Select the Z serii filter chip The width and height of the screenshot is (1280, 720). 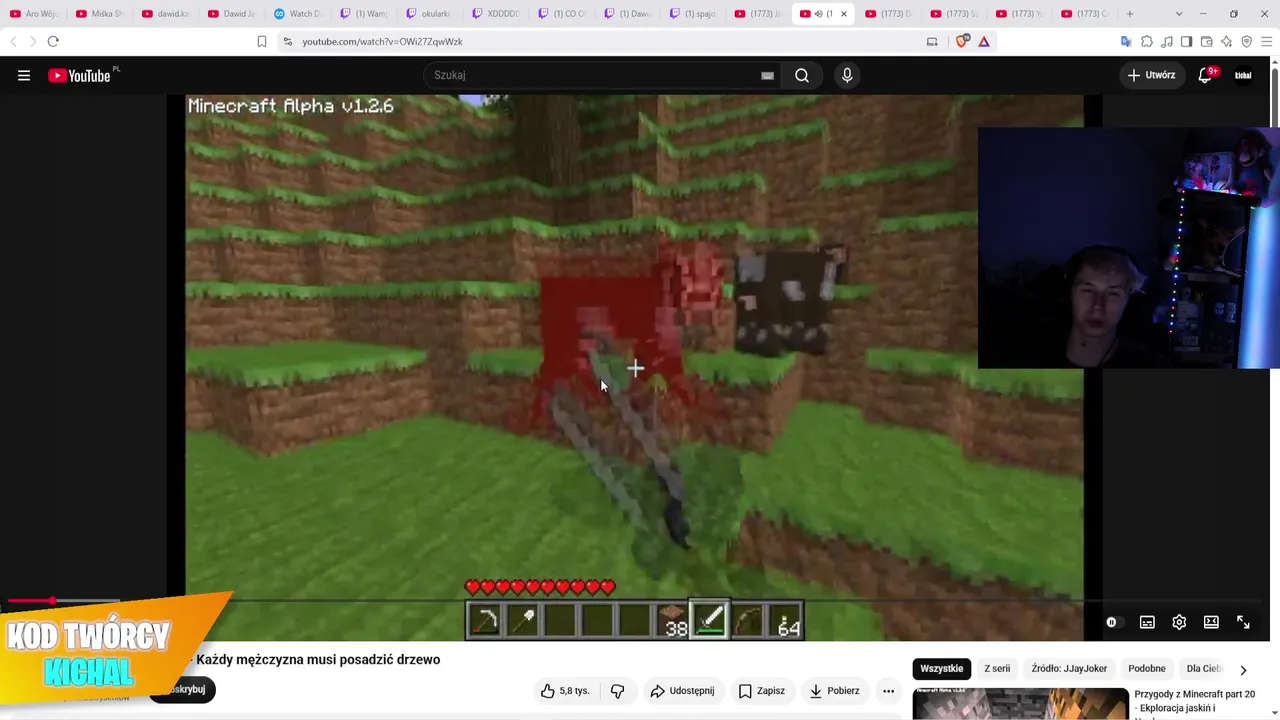pos(997,669)
